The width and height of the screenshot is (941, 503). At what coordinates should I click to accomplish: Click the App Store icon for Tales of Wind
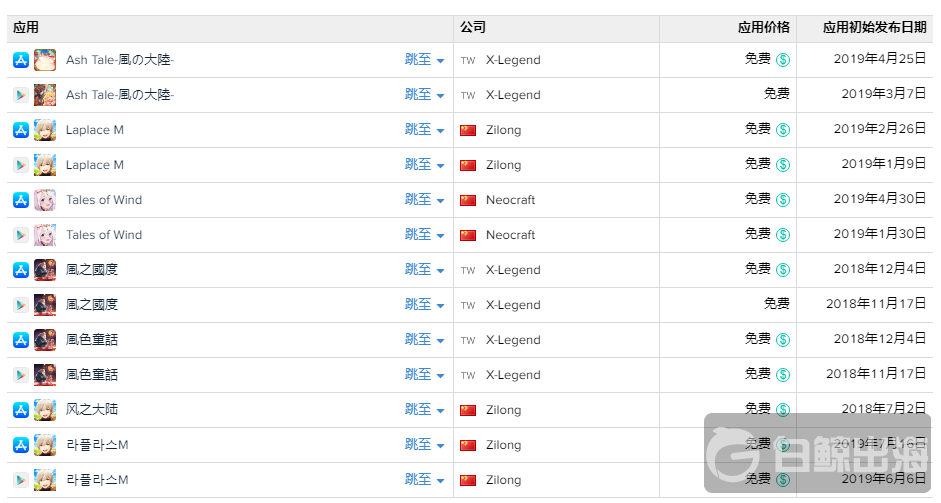click(21, 200)
